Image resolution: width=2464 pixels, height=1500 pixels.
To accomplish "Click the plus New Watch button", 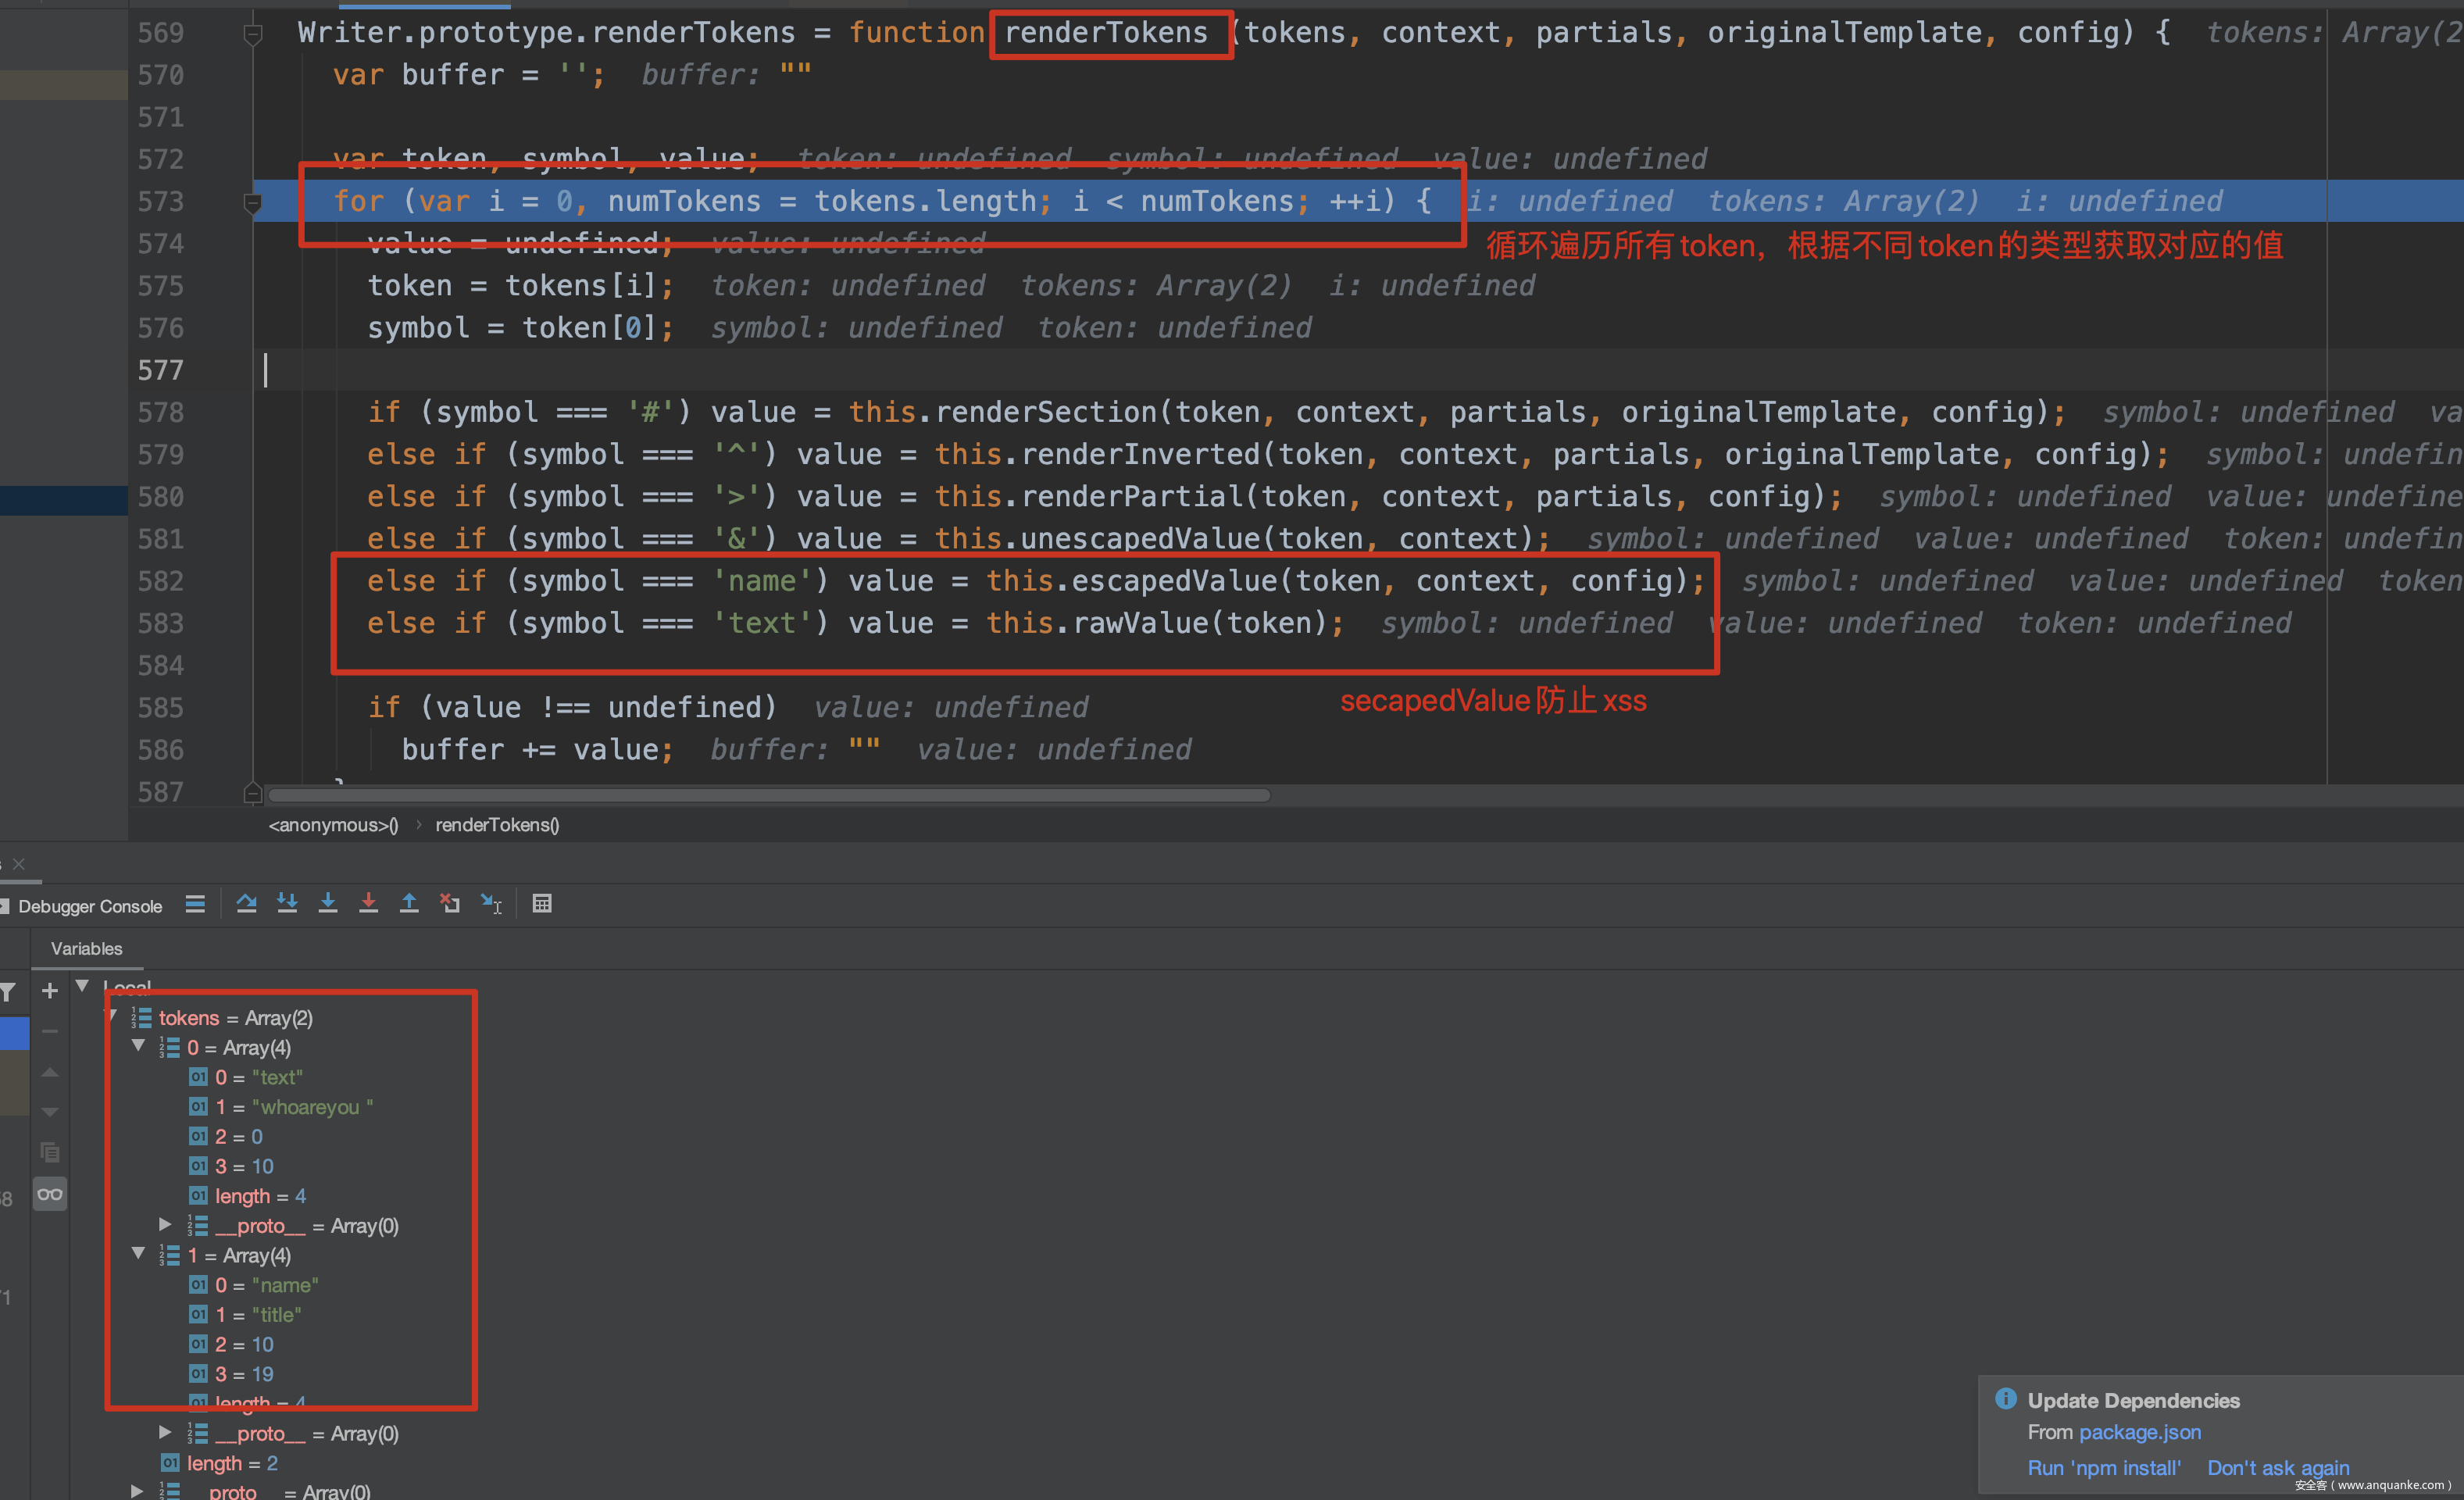I will [50, 991].
